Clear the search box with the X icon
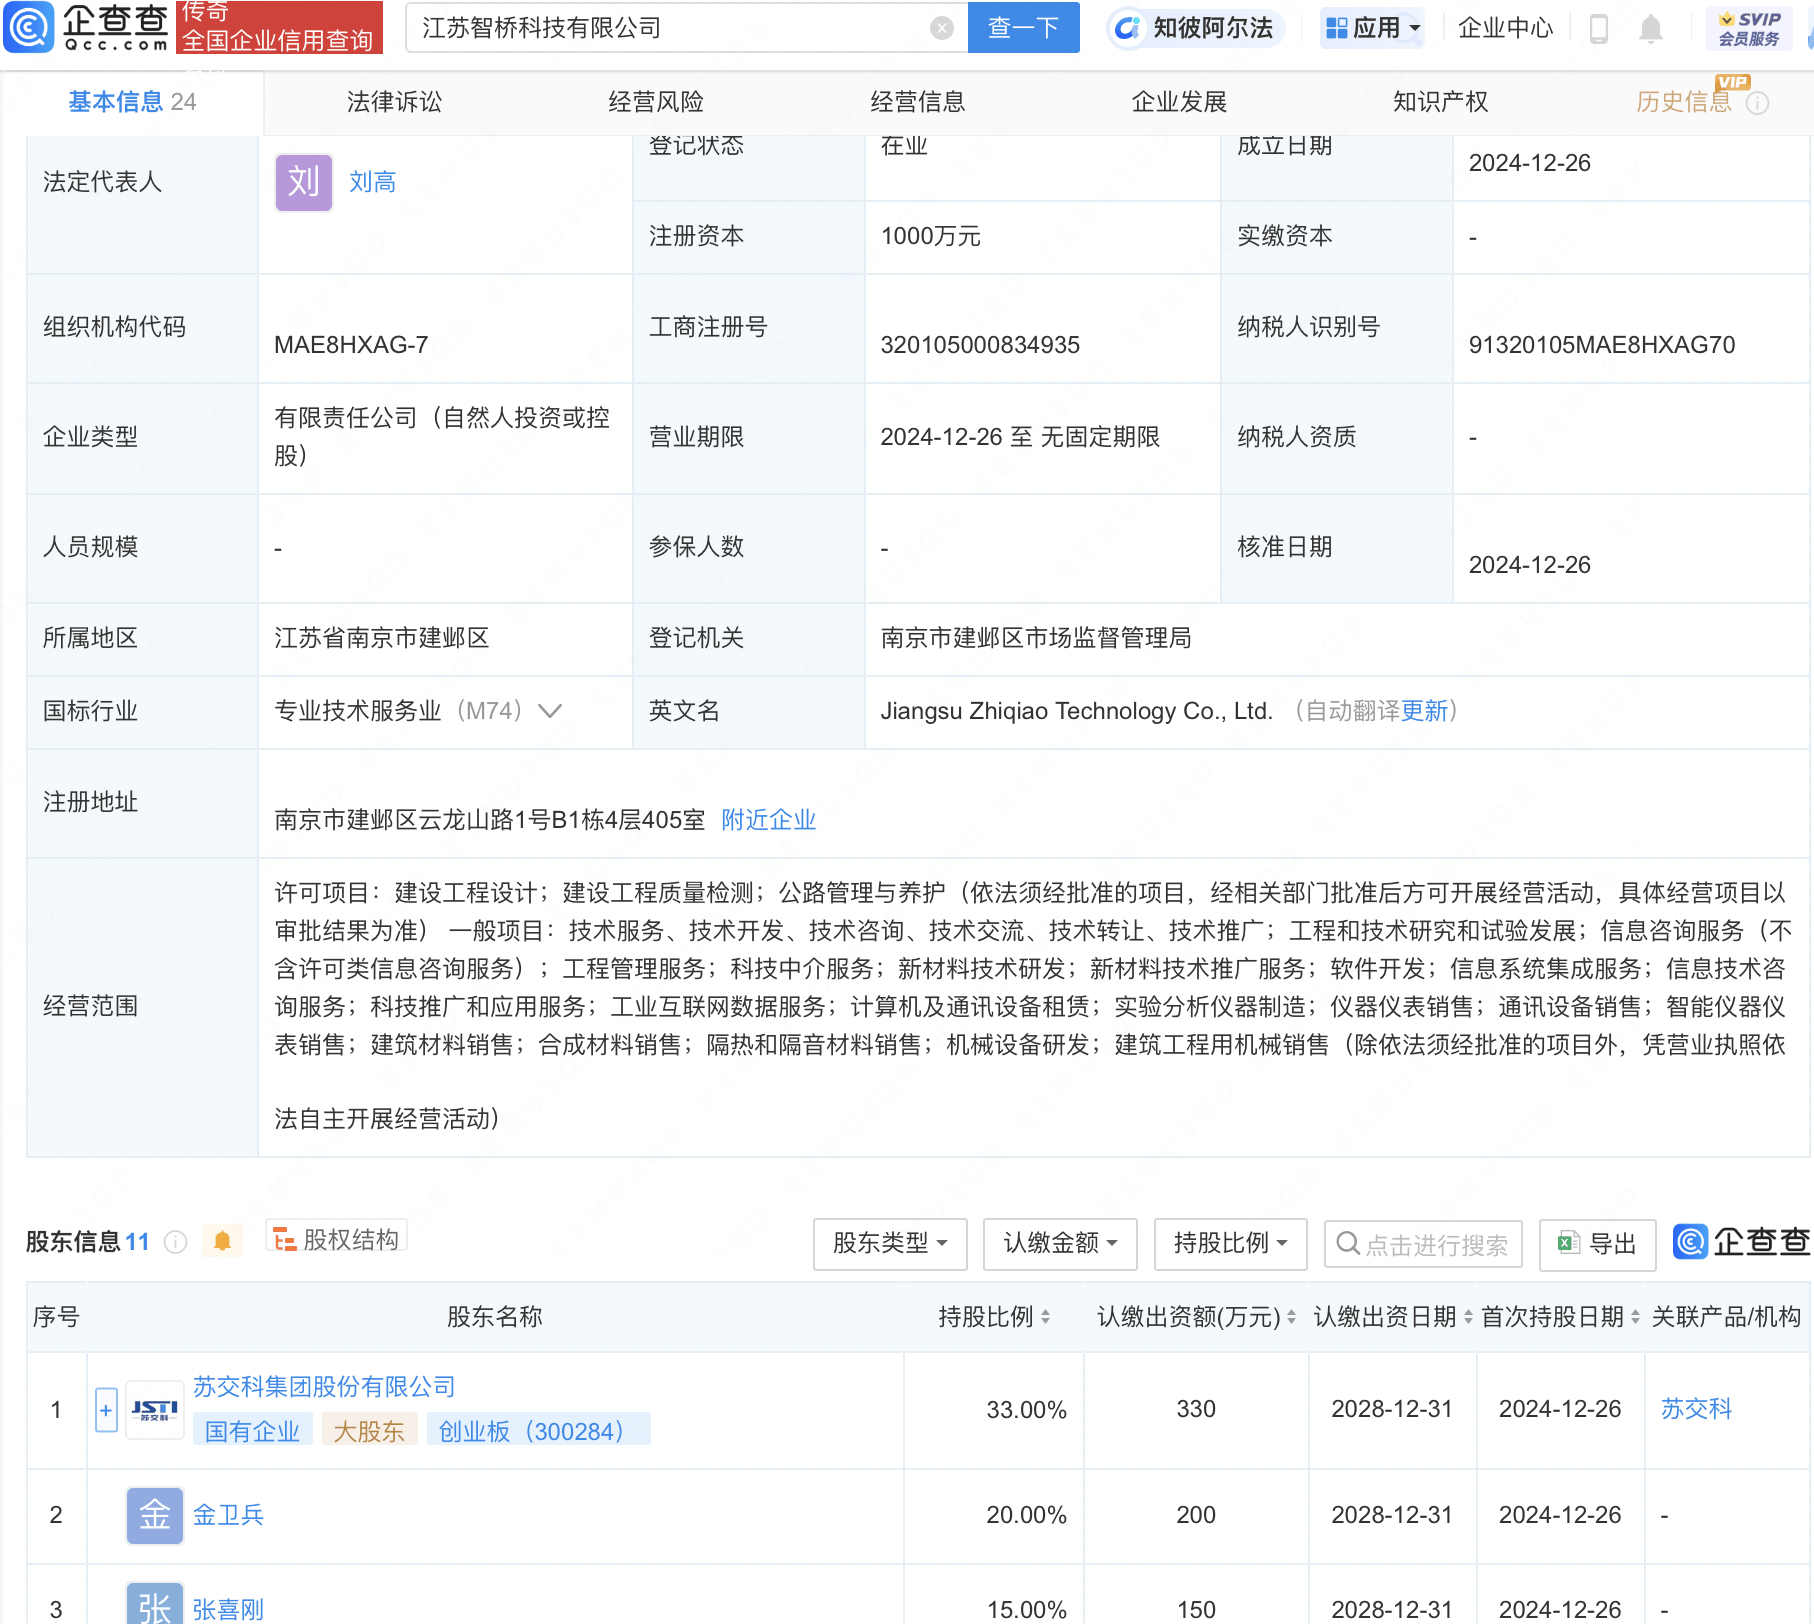The width and height of the screenshot is (1814, 1624). 941,28
